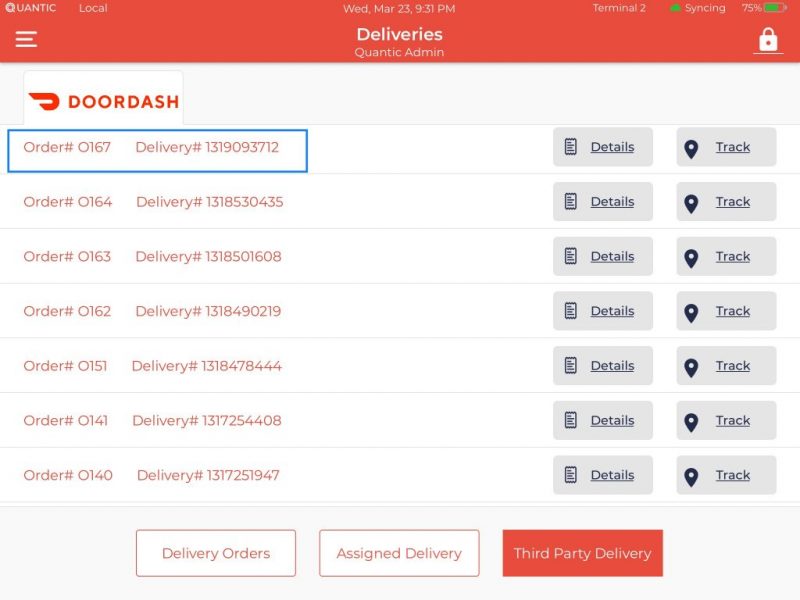Open the hamburger navigation menu

point(25,39)
